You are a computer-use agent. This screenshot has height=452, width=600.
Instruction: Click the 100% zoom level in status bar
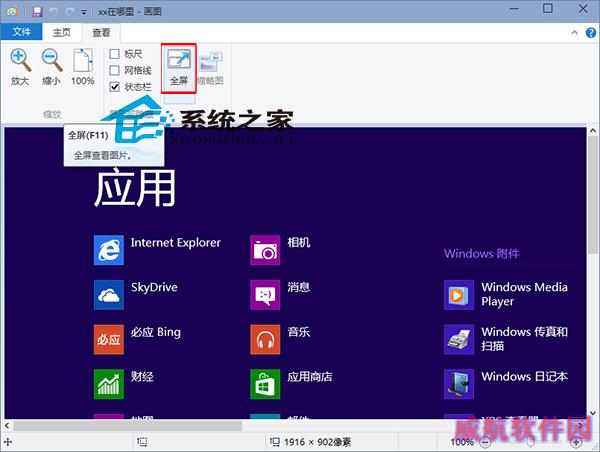tap(462, 442)
